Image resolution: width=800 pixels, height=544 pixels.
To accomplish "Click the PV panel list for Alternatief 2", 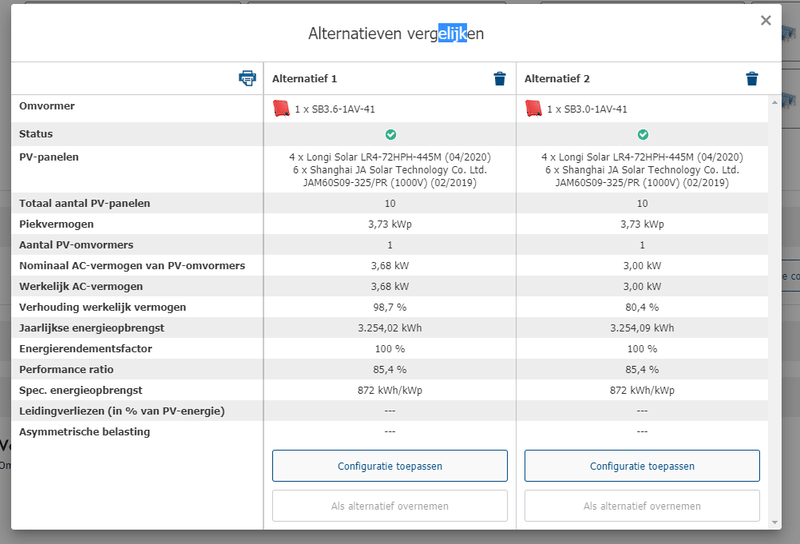I will point(642,170).
